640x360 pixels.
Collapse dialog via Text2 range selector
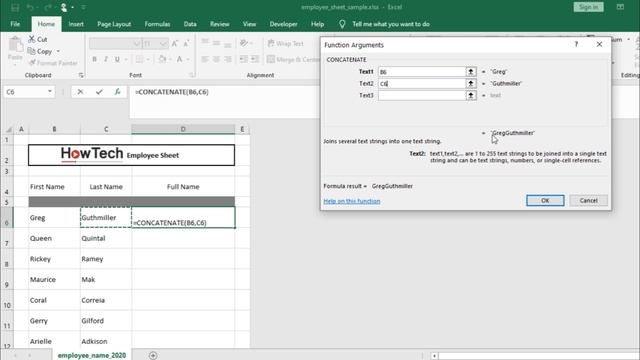pos(471,83)
